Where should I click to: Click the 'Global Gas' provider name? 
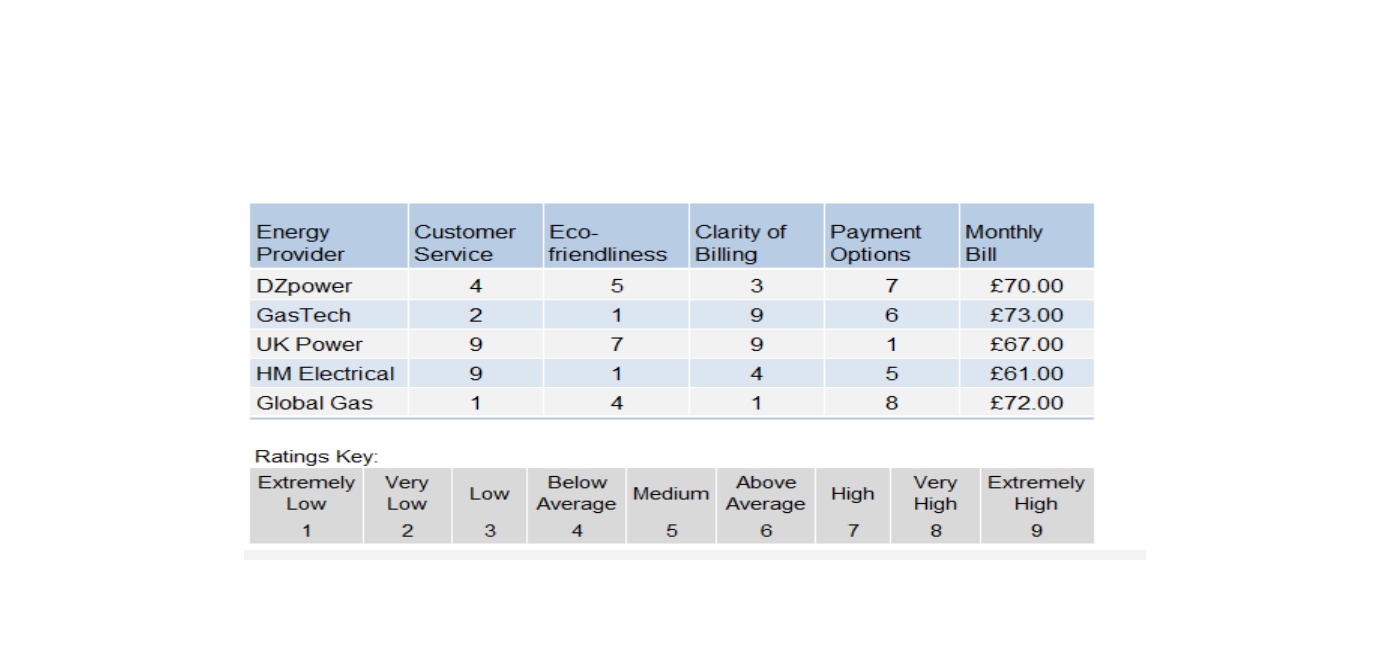point(314,403)
